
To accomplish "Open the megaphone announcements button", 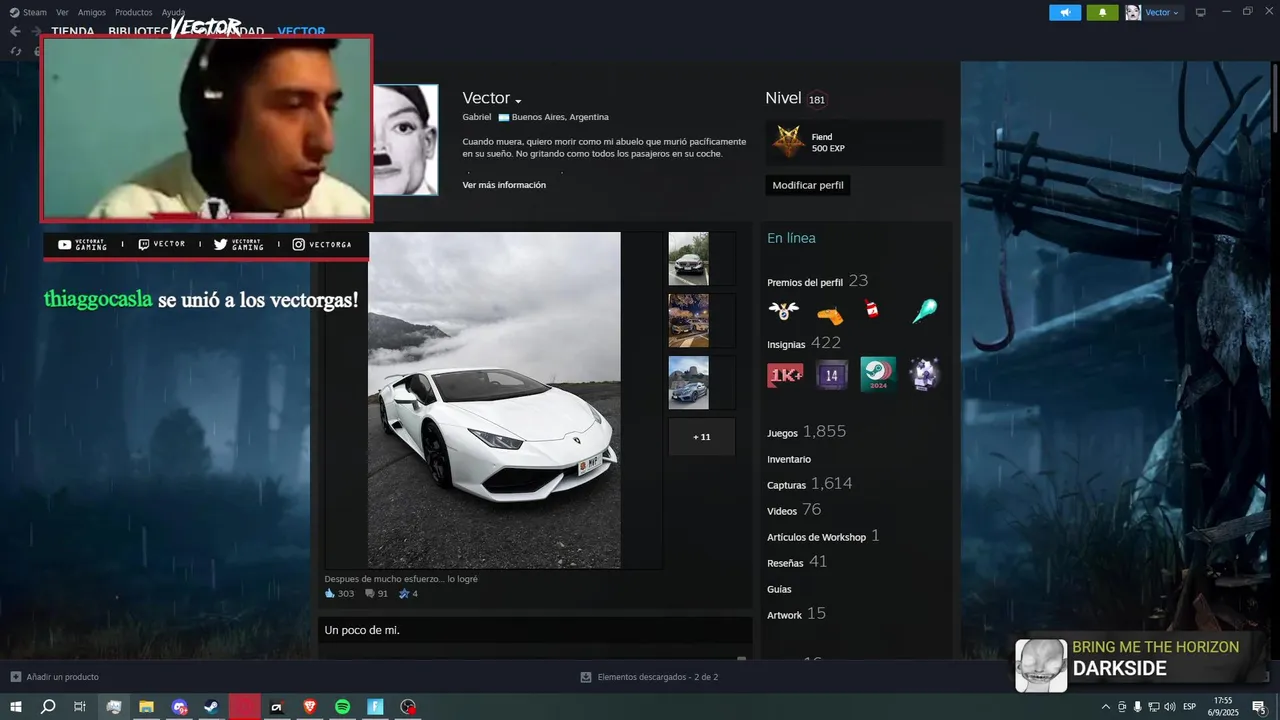I will pyautogui.click(x=1065, y=12).
